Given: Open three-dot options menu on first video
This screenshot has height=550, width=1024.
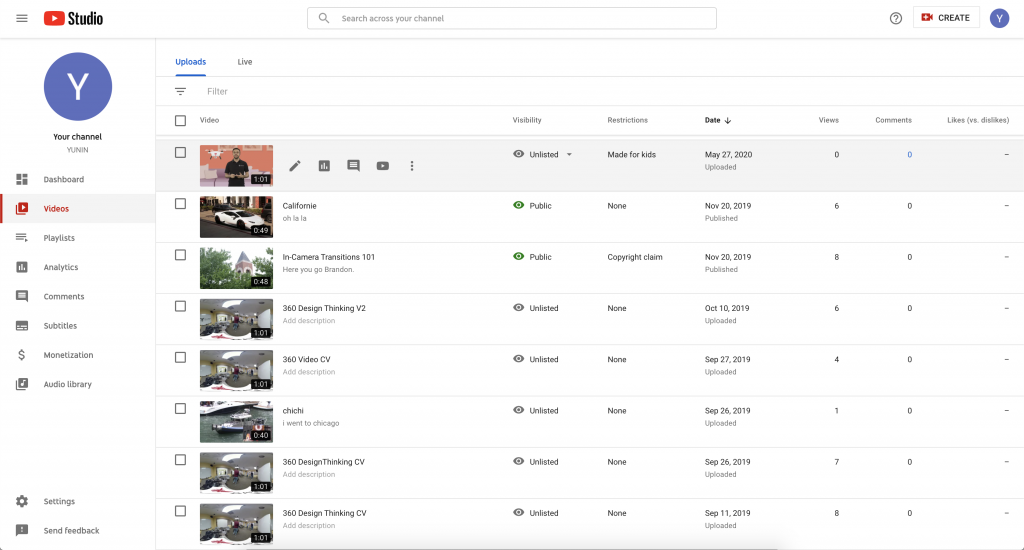Looking at the screenshot, I should pos(412,166).
